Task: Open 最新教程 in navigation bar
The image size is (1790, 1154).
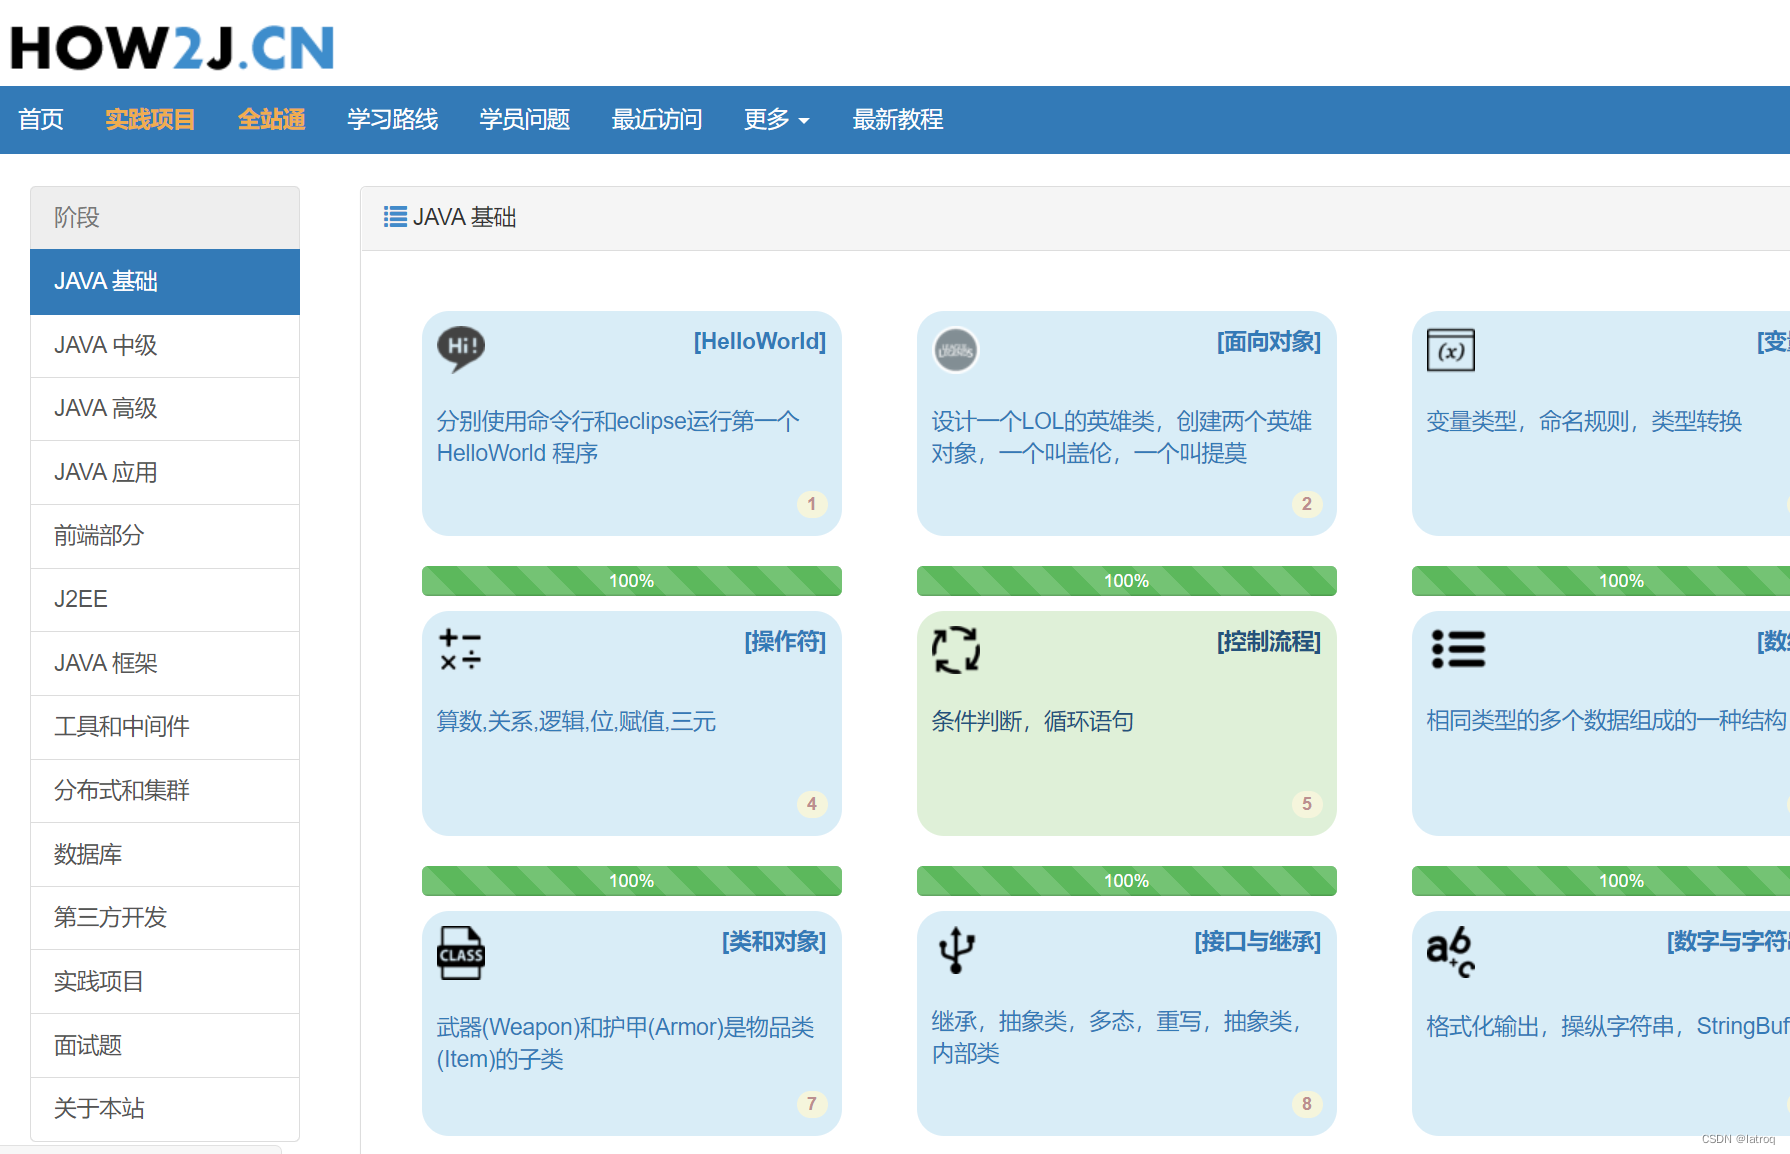Action: 897,120
